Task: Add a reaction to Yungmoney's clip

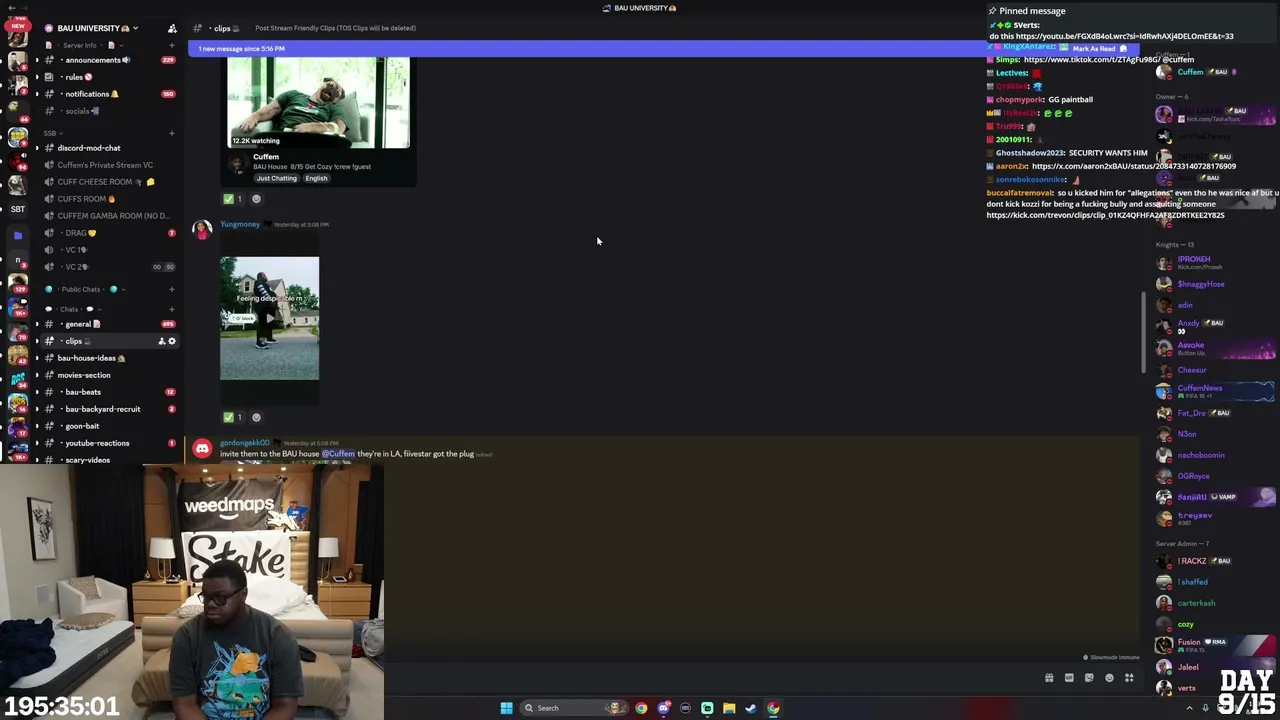Action: click(x=256, y=417)
